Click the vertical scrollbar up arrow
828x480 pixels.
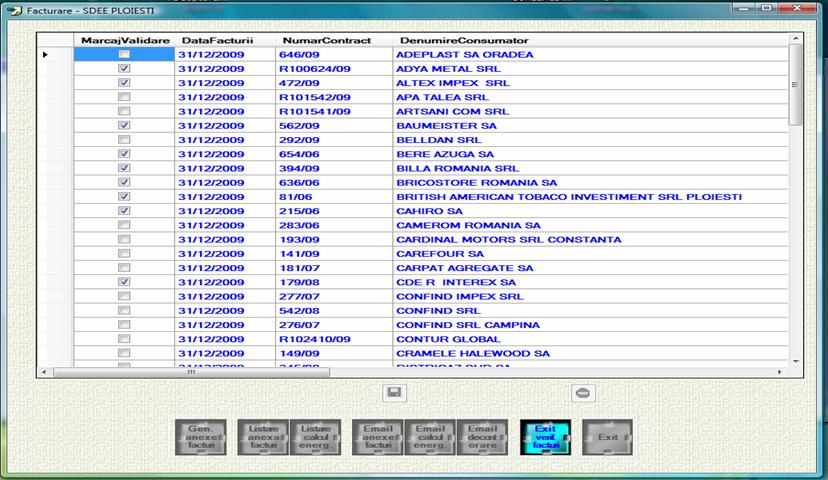point(796,39)
